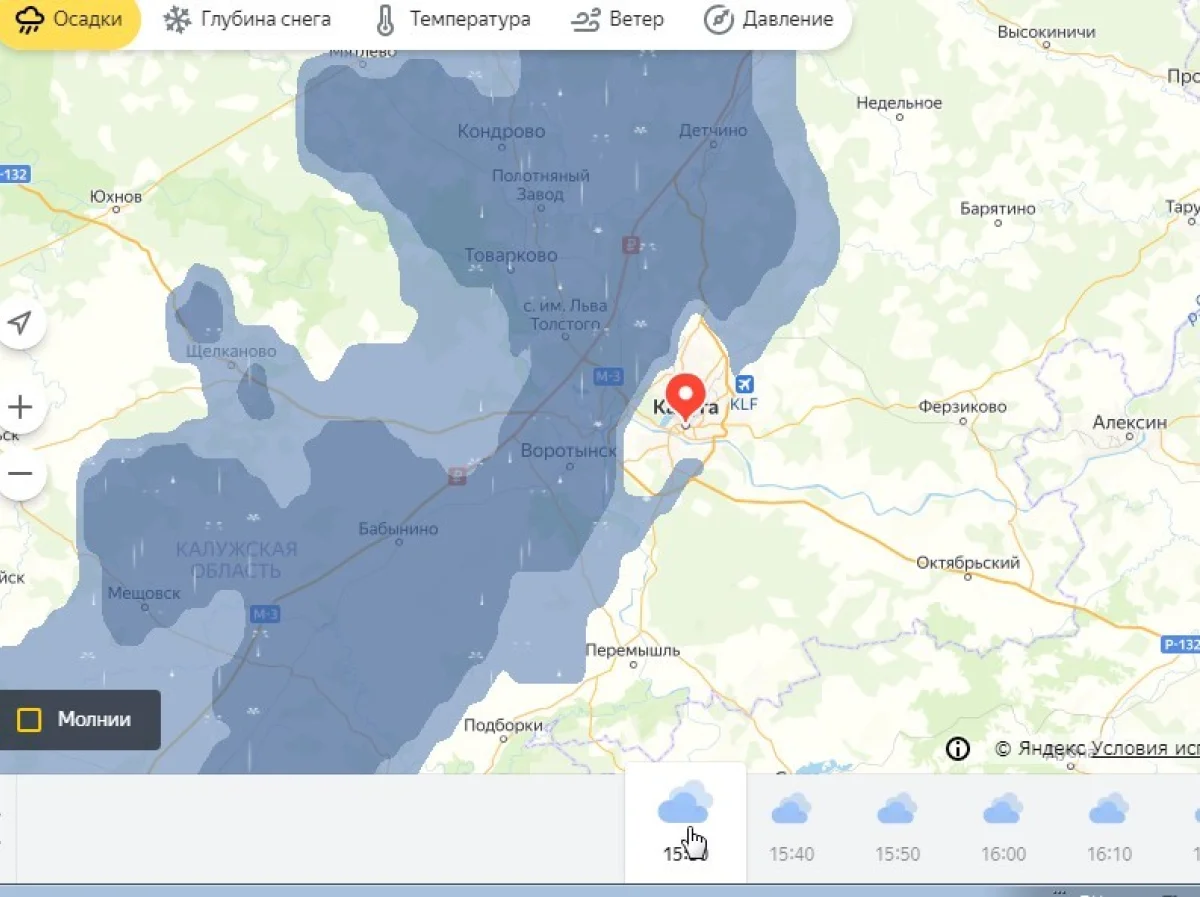The height and width of the screenshot is (897, 1200).
Task: Zoom out with the minus button
Action: pyautogui.click(x=20, y=474)
